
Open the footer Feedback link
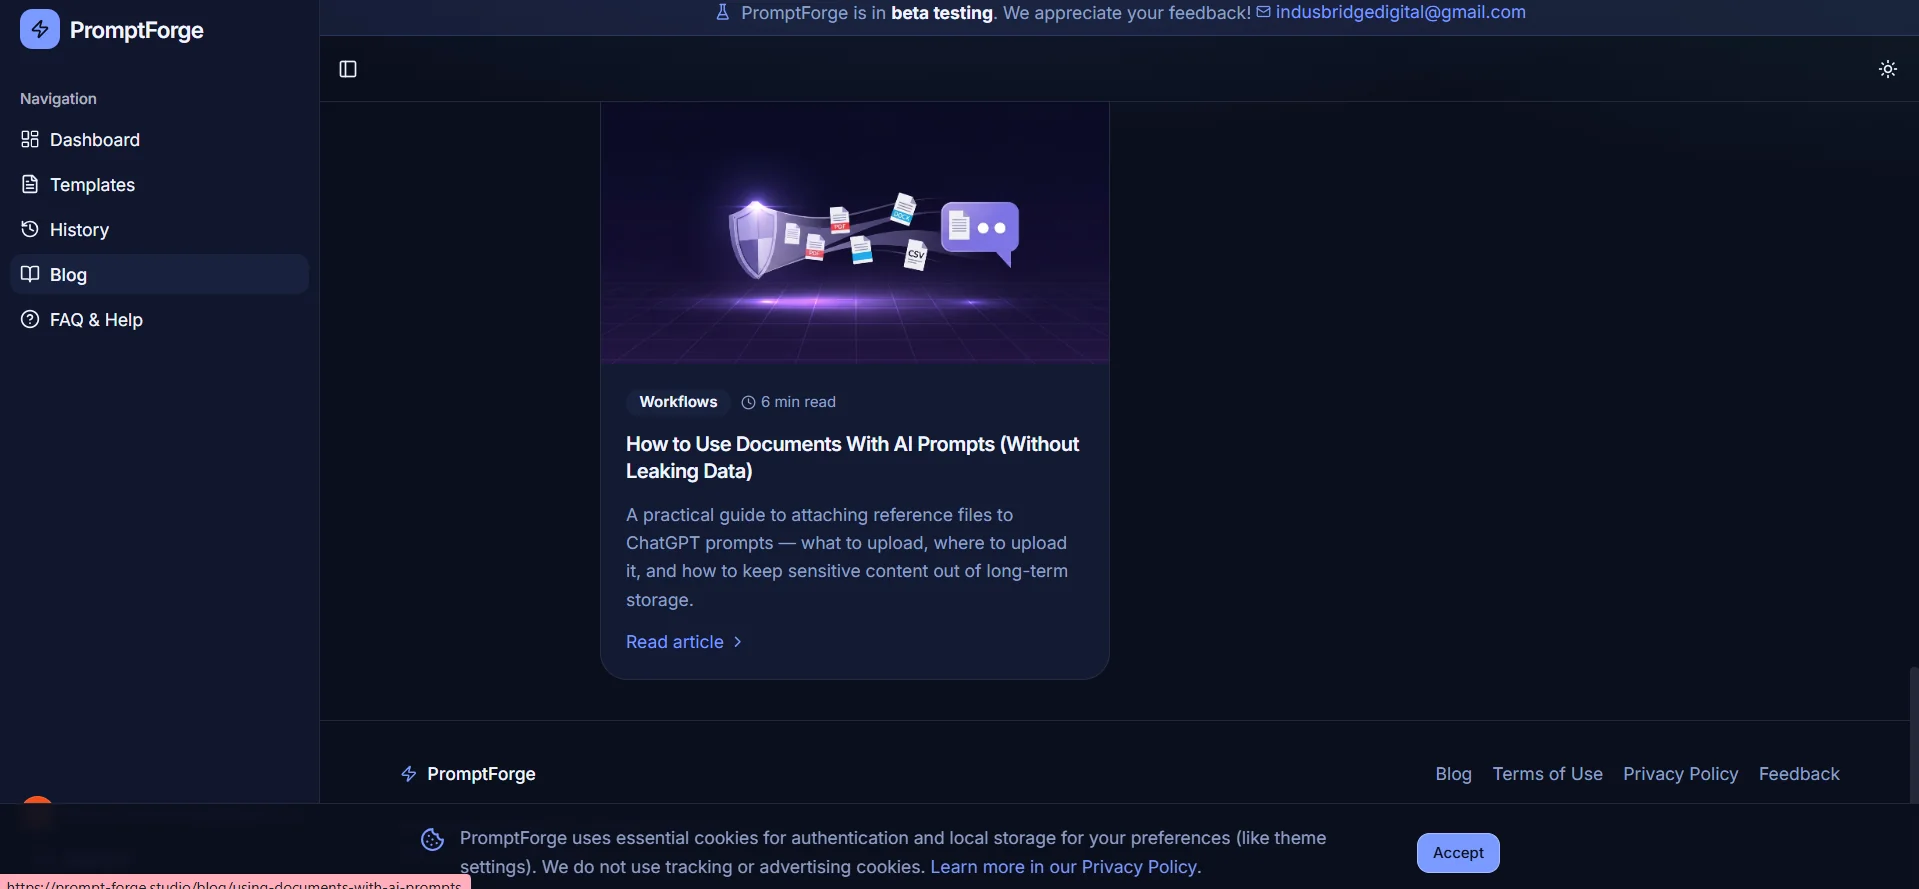tap(1799, 773)
